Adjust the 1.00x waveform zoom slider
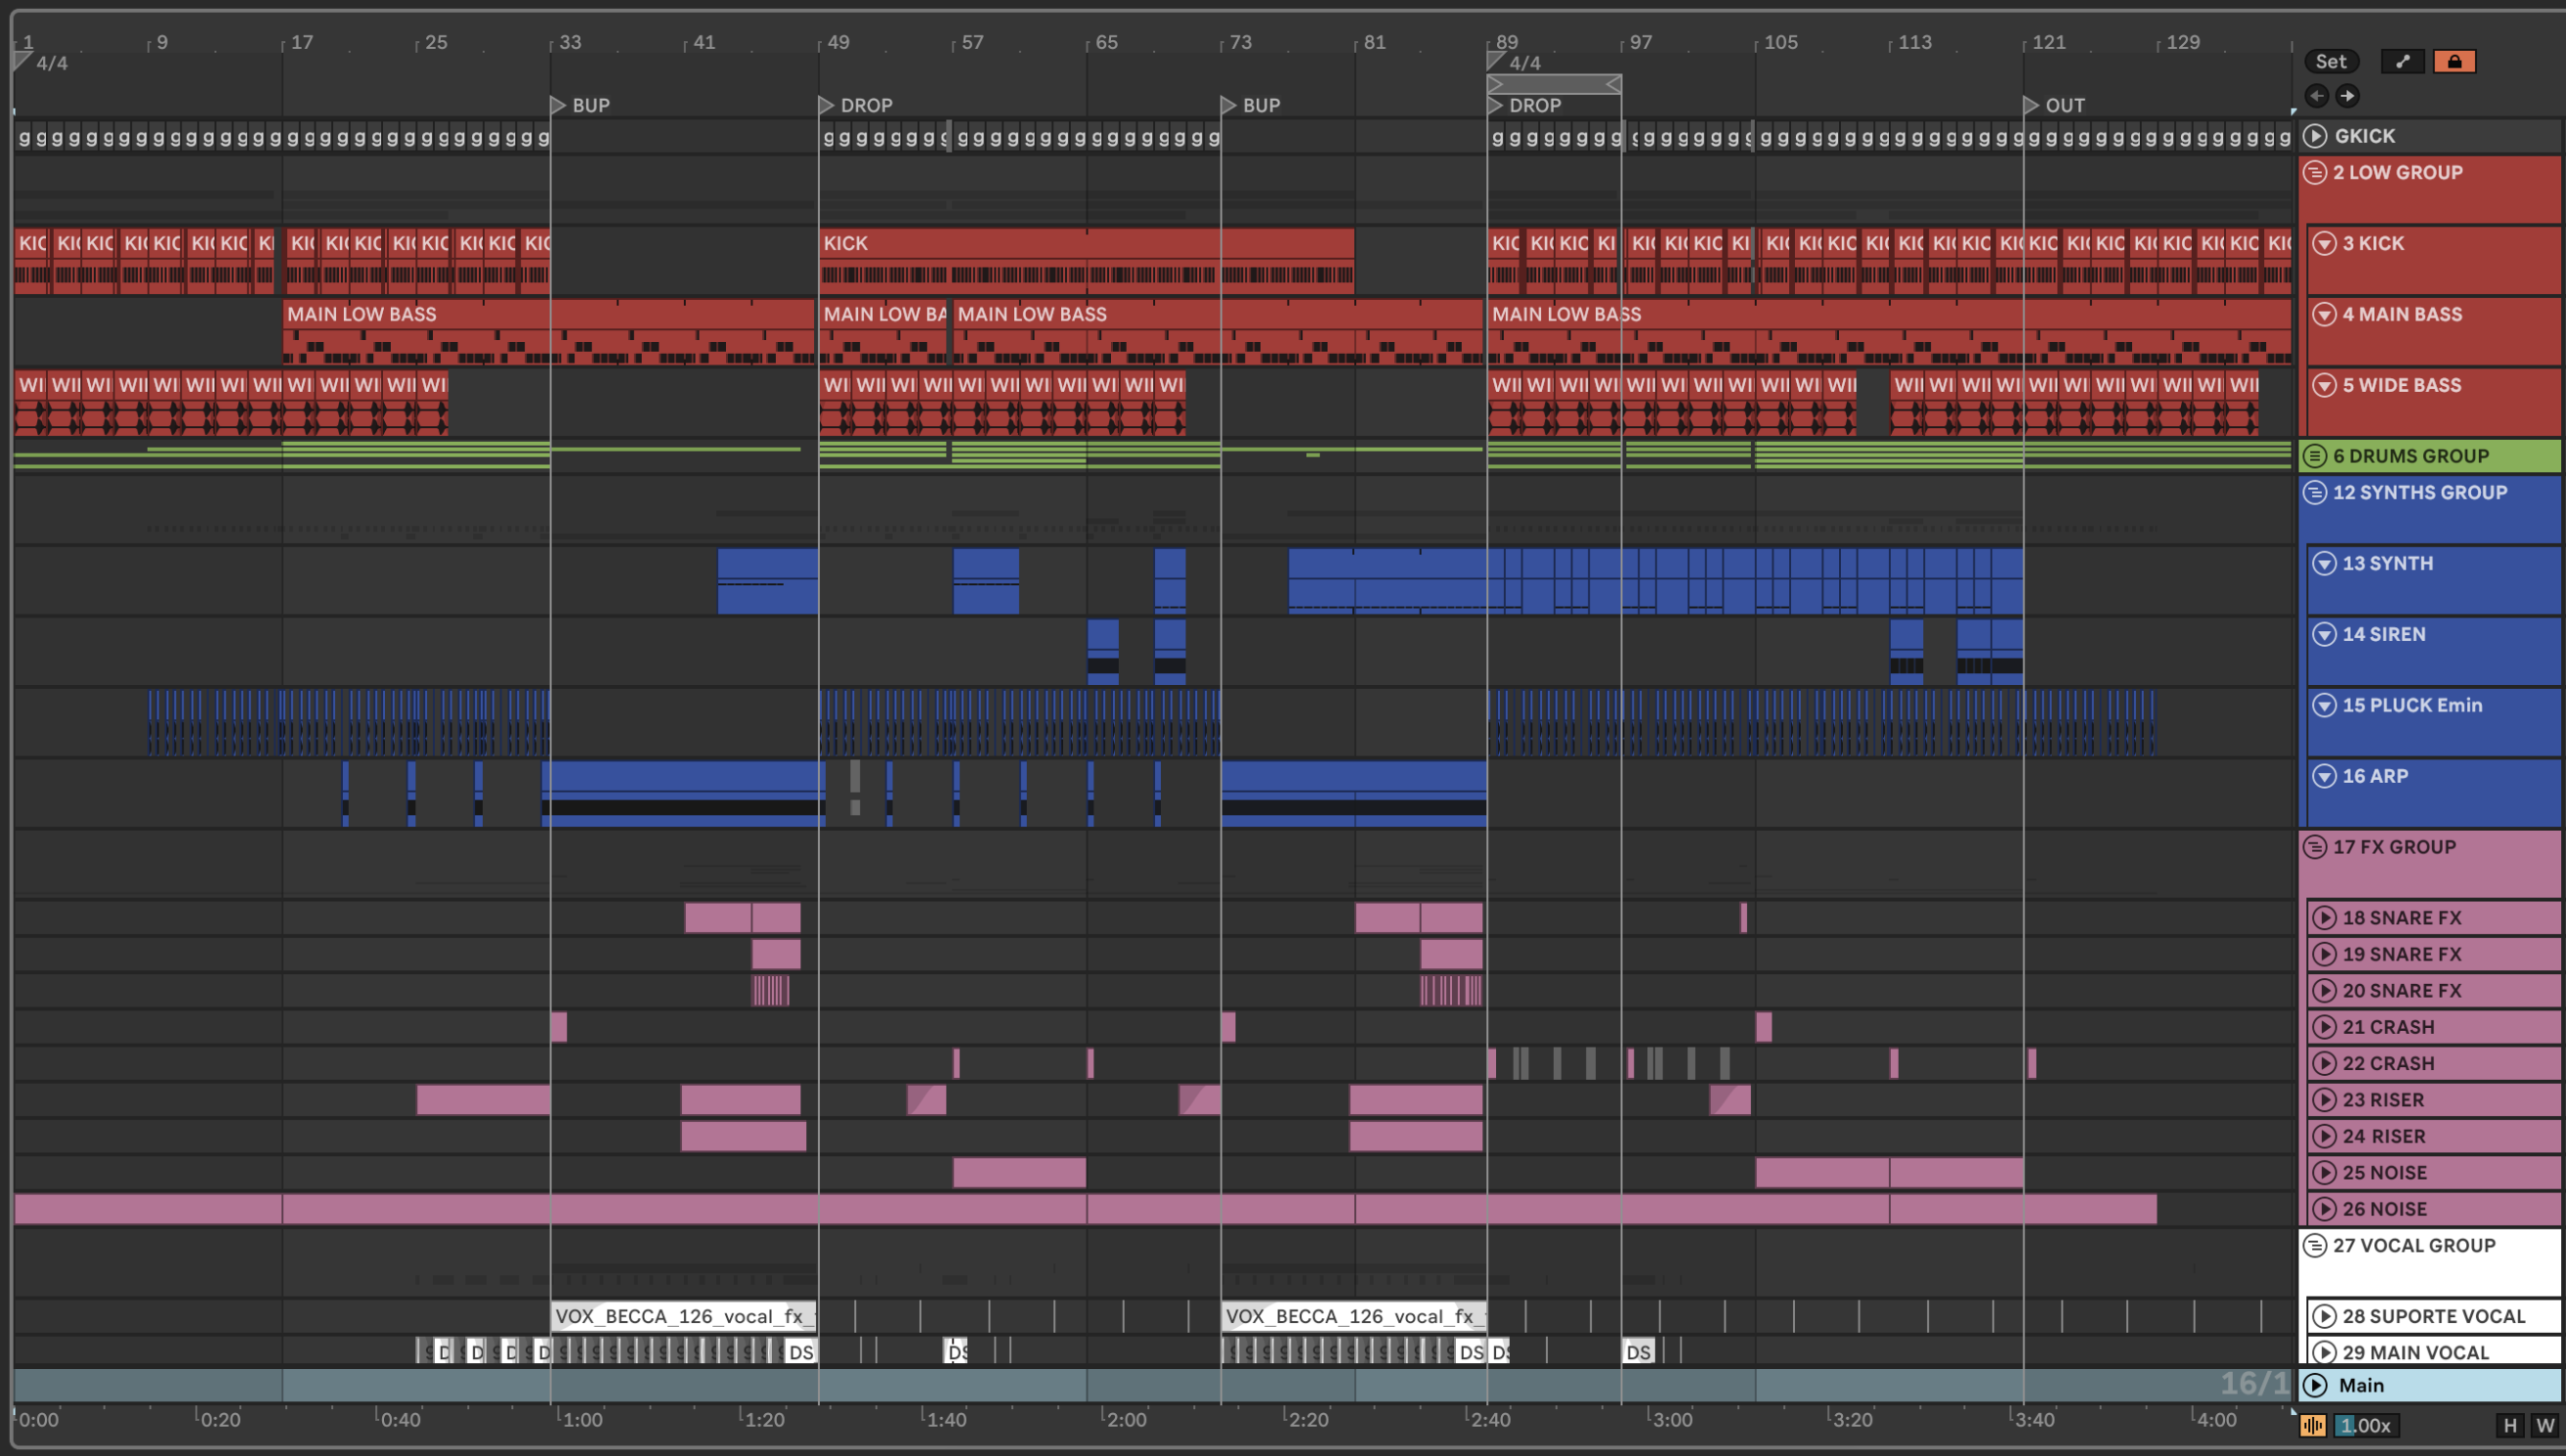Image resolution: width=2566 pixels, height=1456 pixels. (2366, 1425)
